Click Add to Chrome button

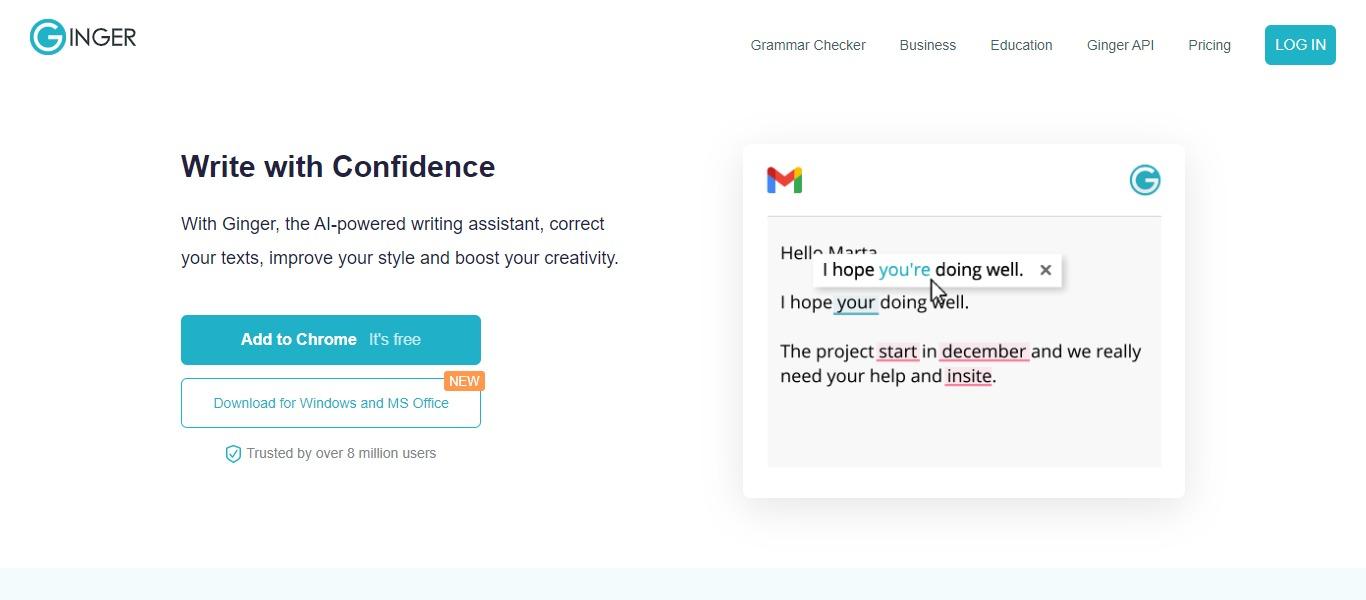[331, 340]
